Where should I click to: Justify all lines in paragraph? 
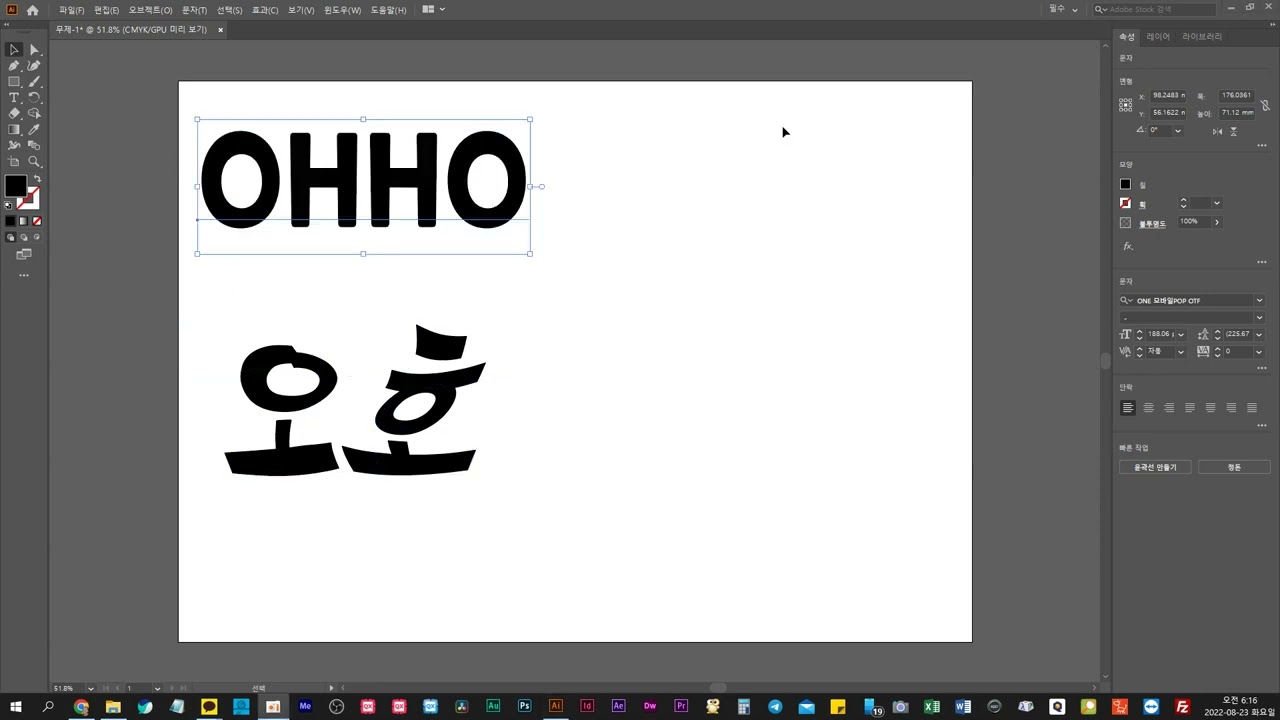click(x=1252, y=408)
